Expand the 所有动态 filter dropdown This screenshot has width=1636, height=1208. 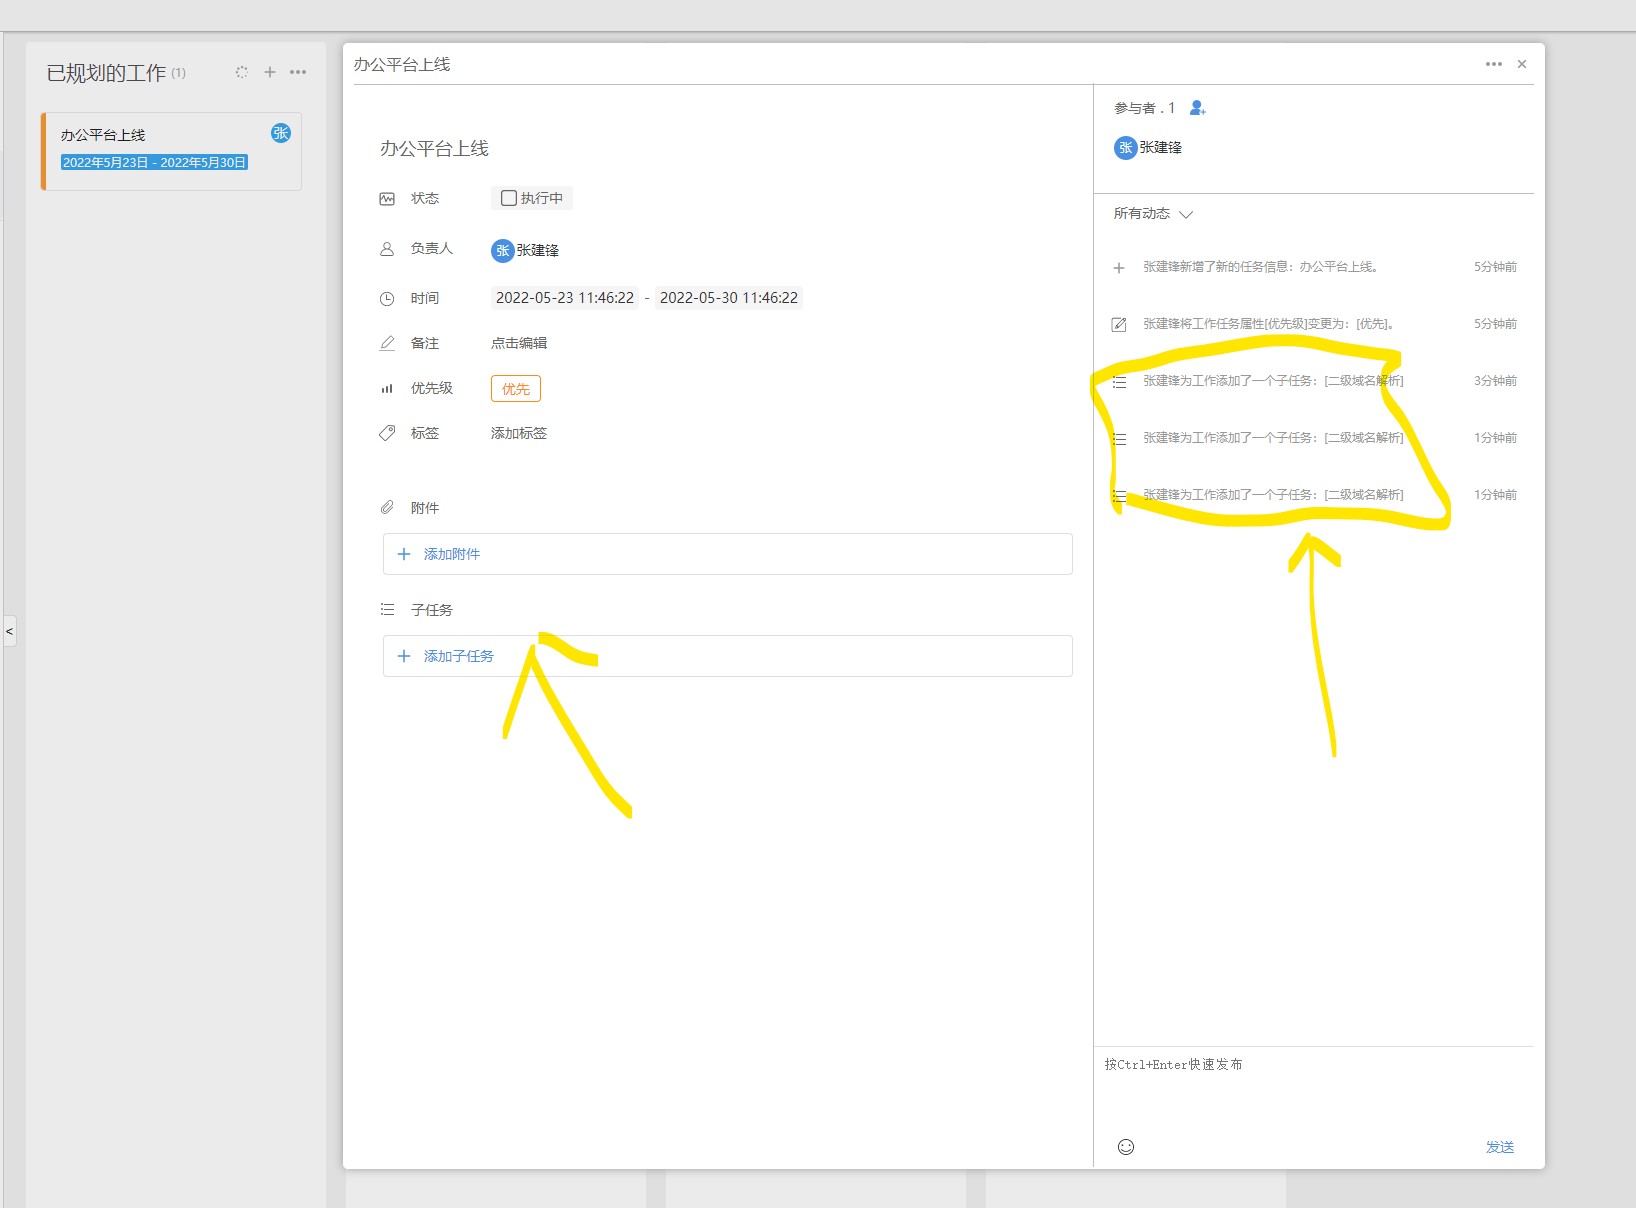click(1153, 214)
